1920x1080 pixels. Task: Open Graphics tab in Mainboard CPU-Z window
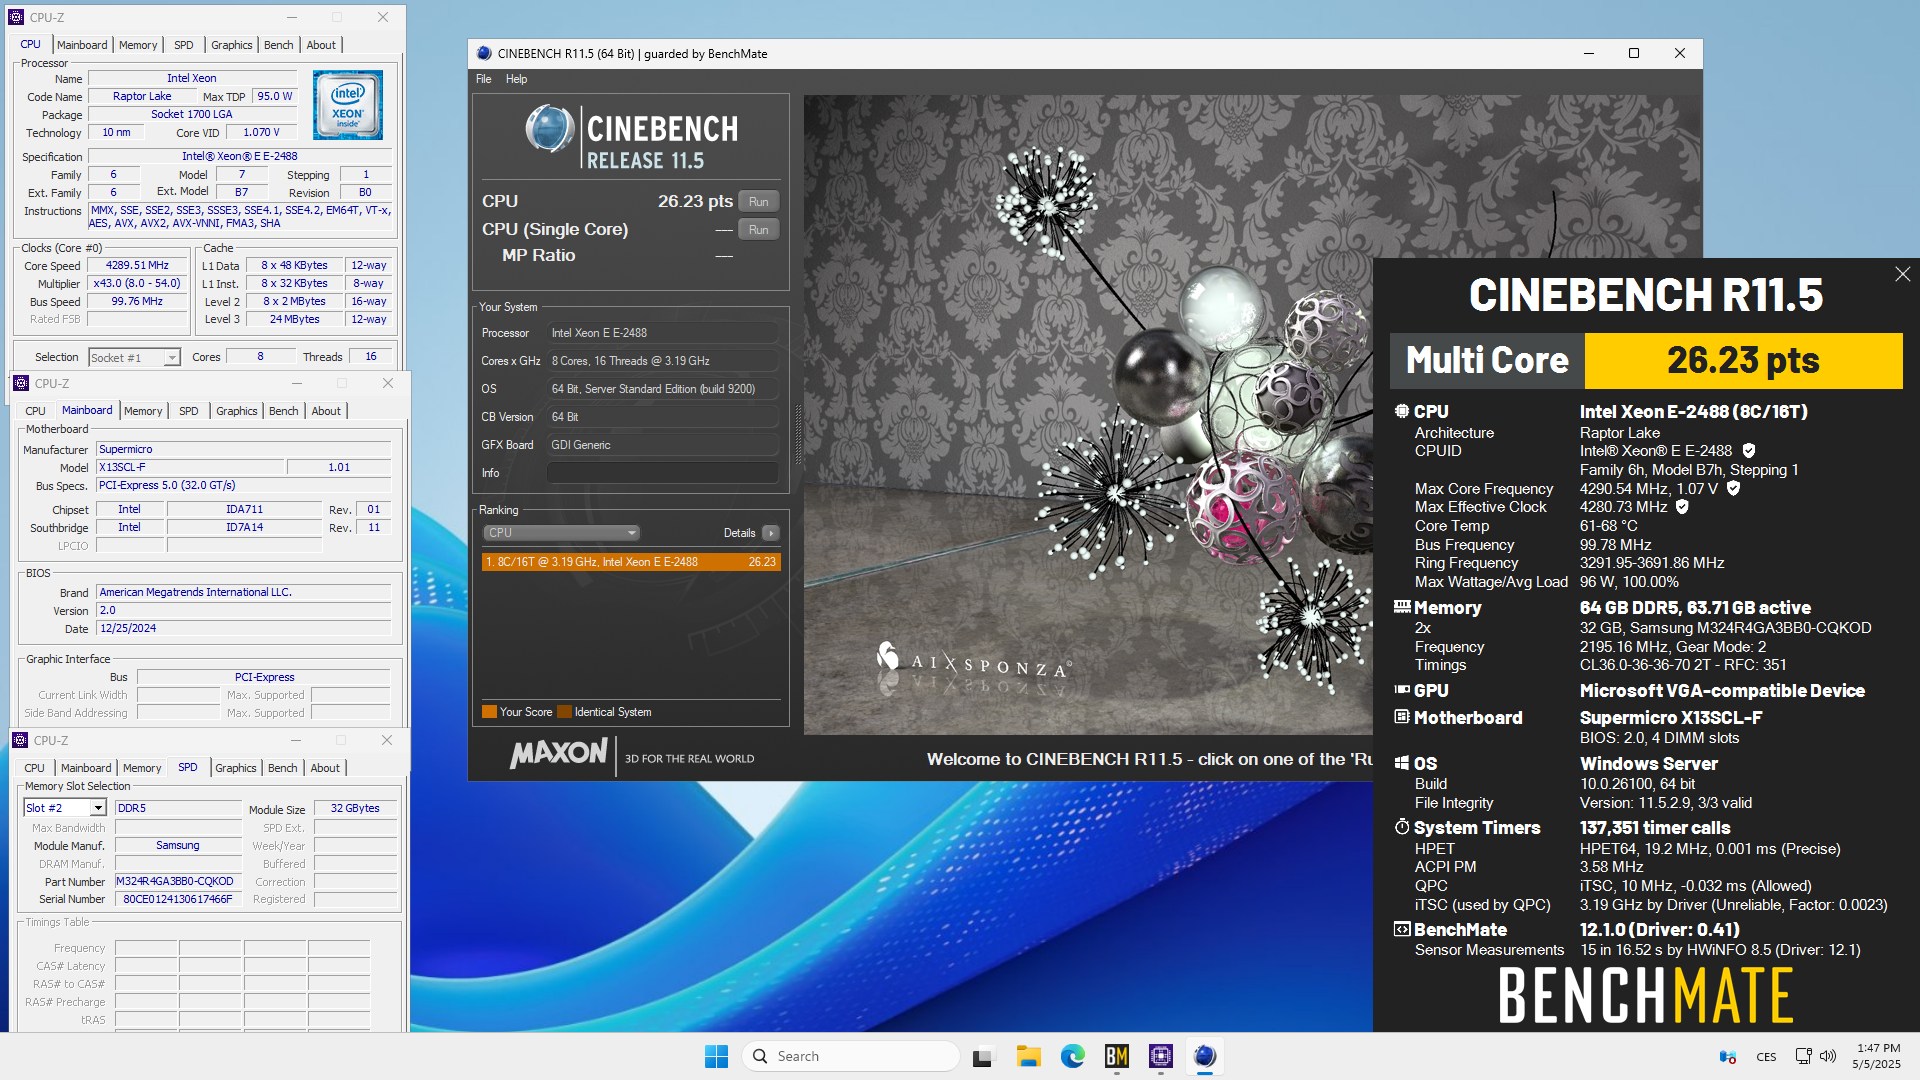click(x=236, y=411)
